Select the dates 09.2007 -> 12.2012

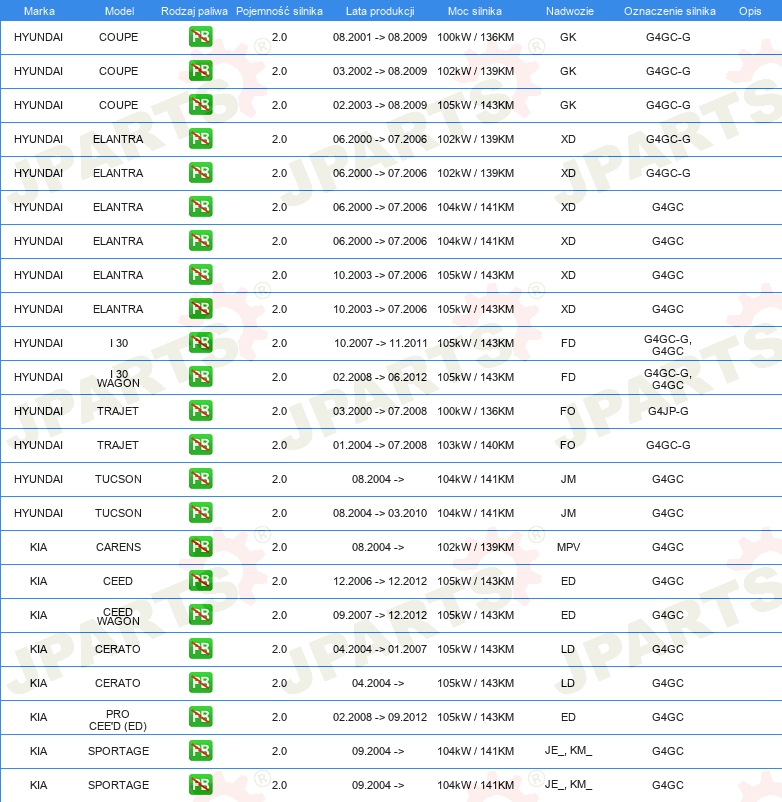tap(380, 615)
